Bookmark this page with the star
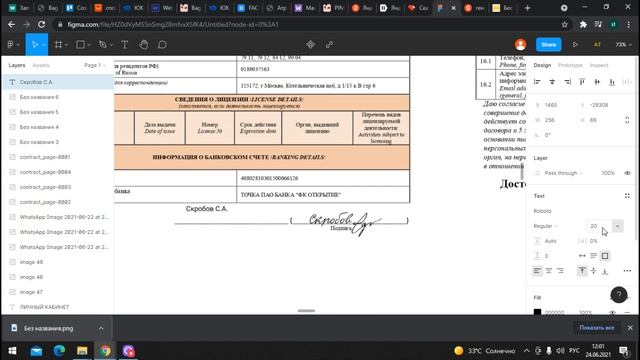640x360 pixels. tap(564, 24)
